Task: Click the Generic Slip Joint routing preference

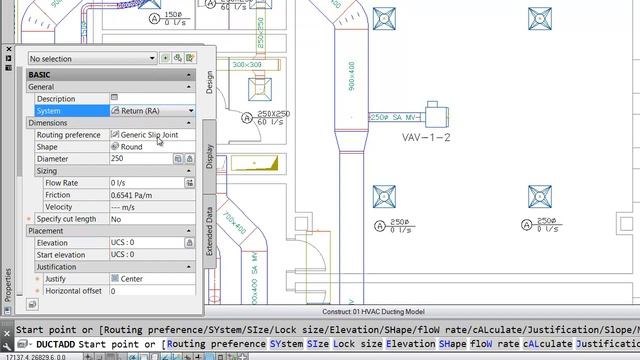Action: [152, 135]
